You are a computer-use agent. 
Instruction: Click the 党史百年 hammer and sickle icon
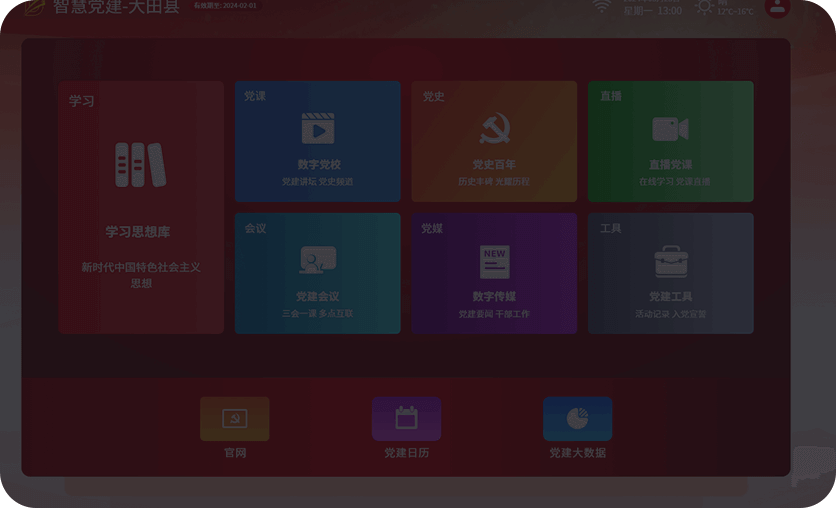click(494, 129)
